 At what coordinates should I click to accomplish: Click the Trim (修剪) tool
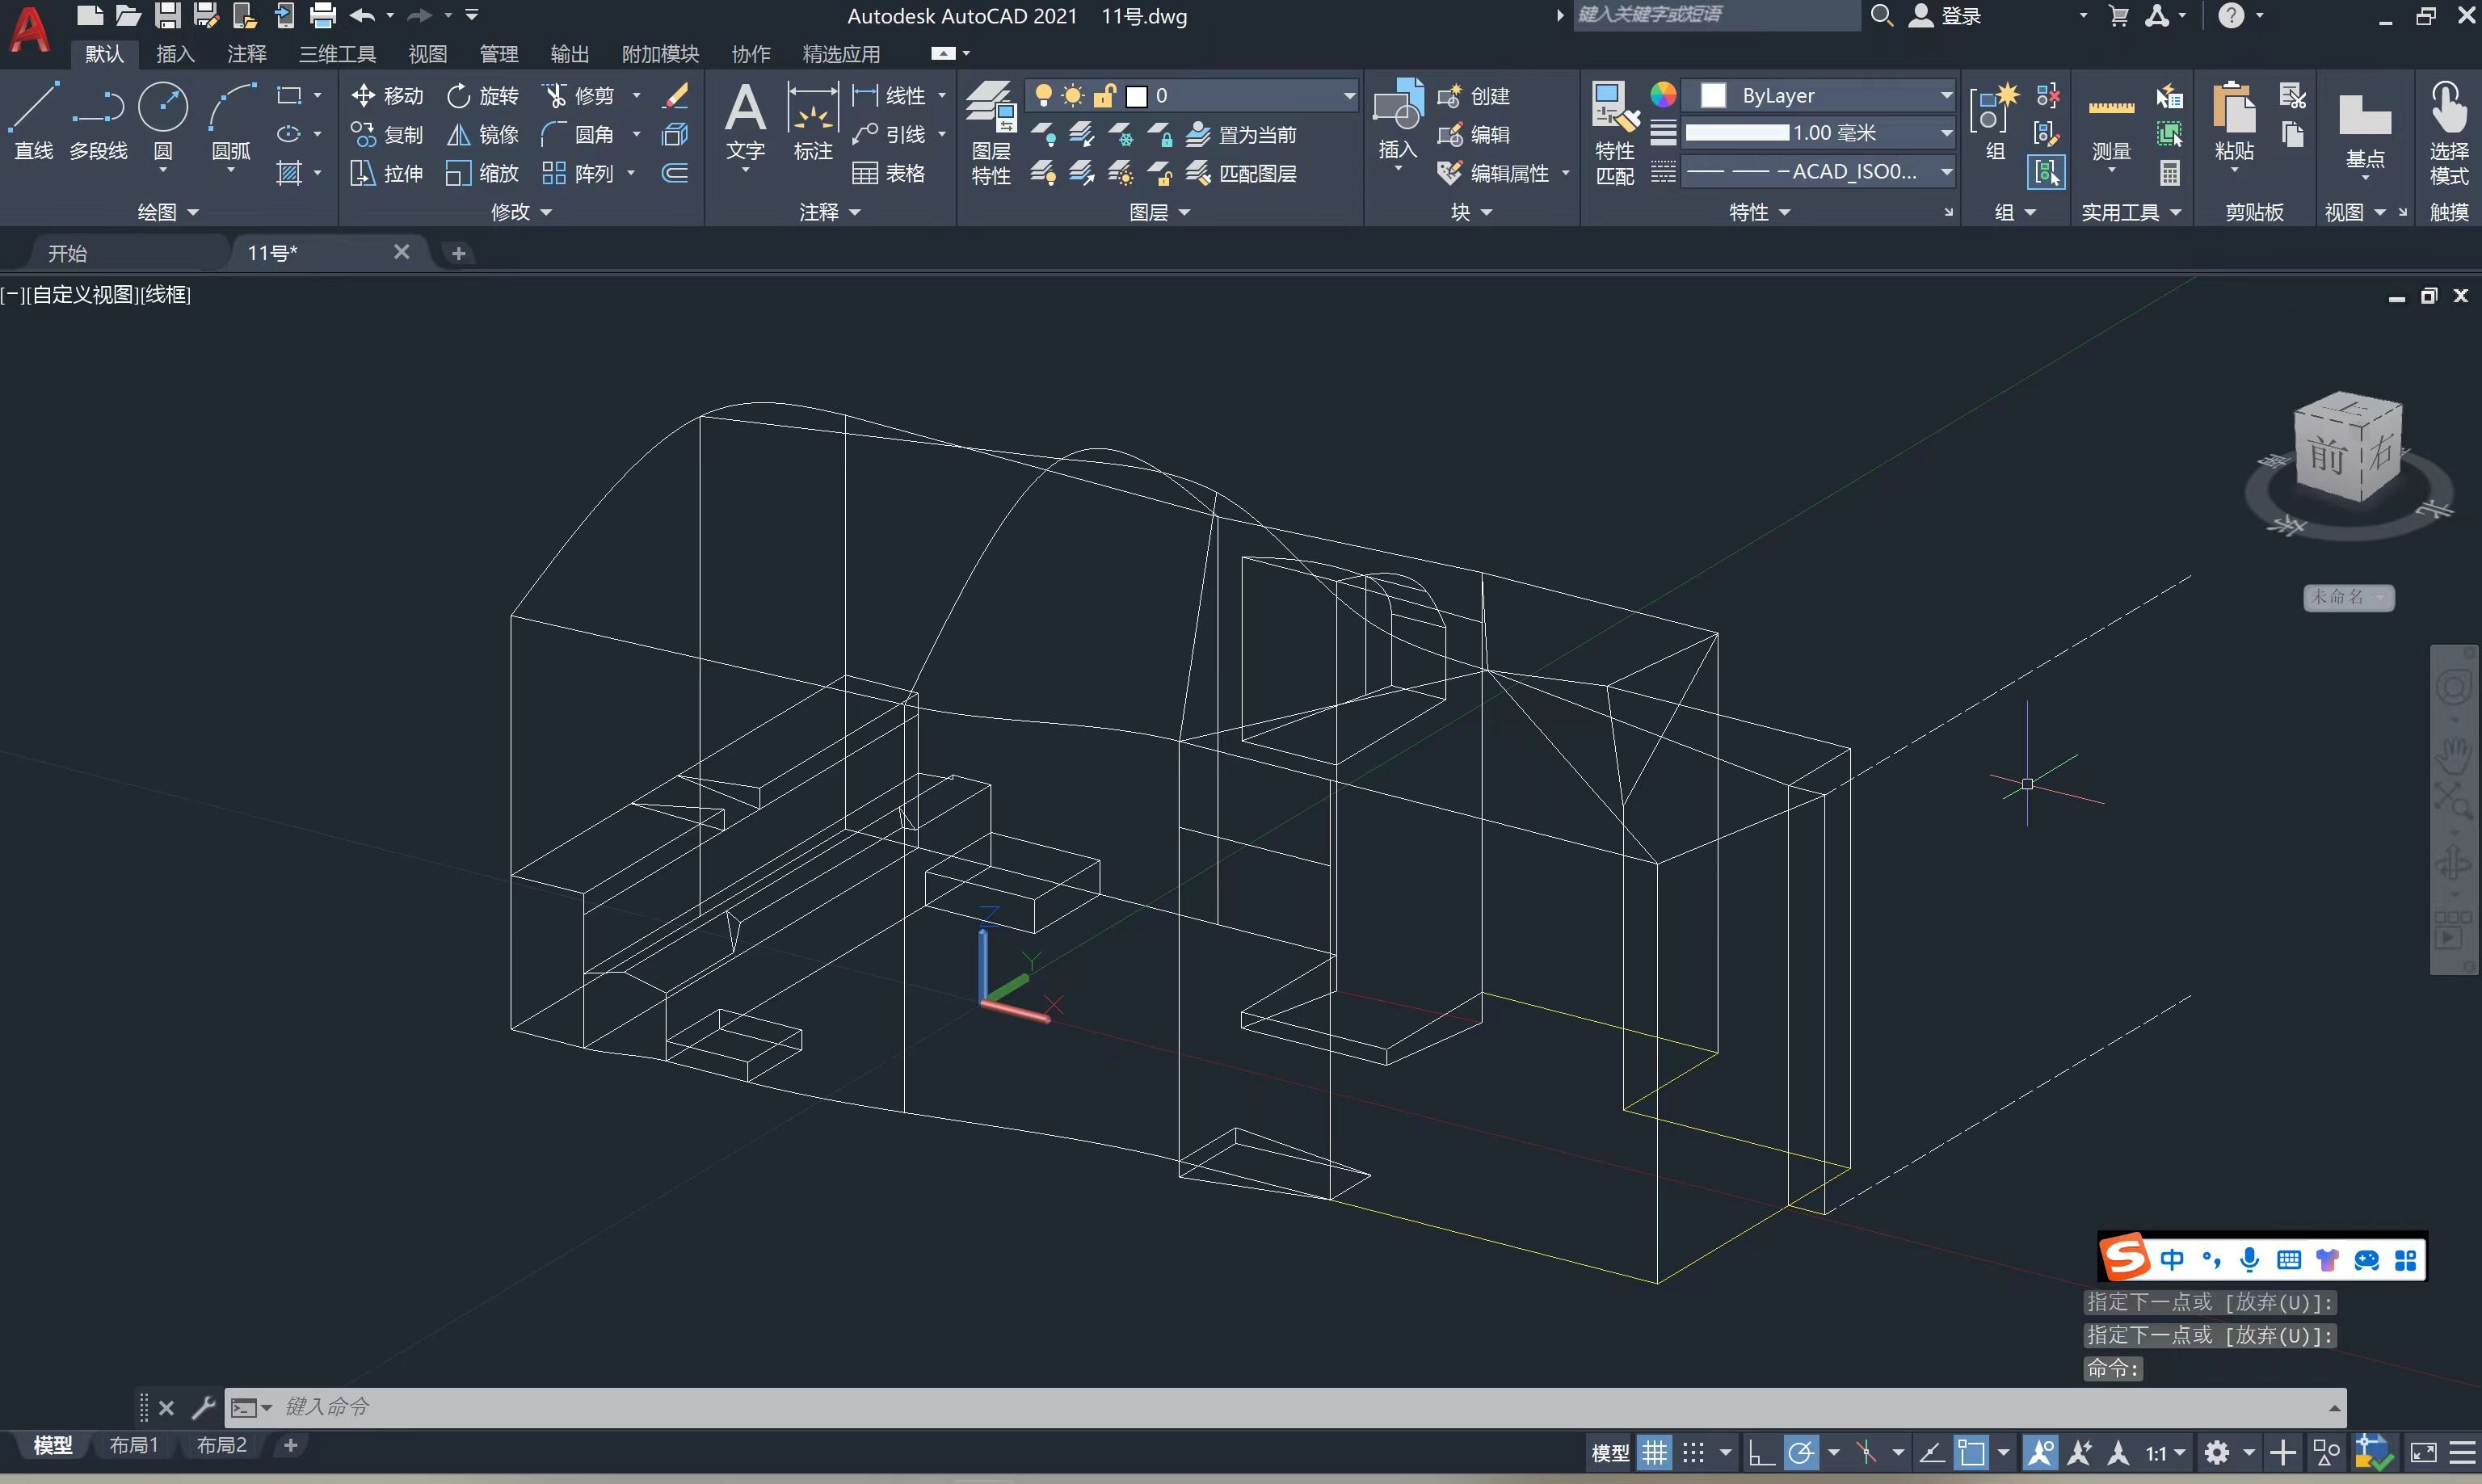click(x=579, y=96)
